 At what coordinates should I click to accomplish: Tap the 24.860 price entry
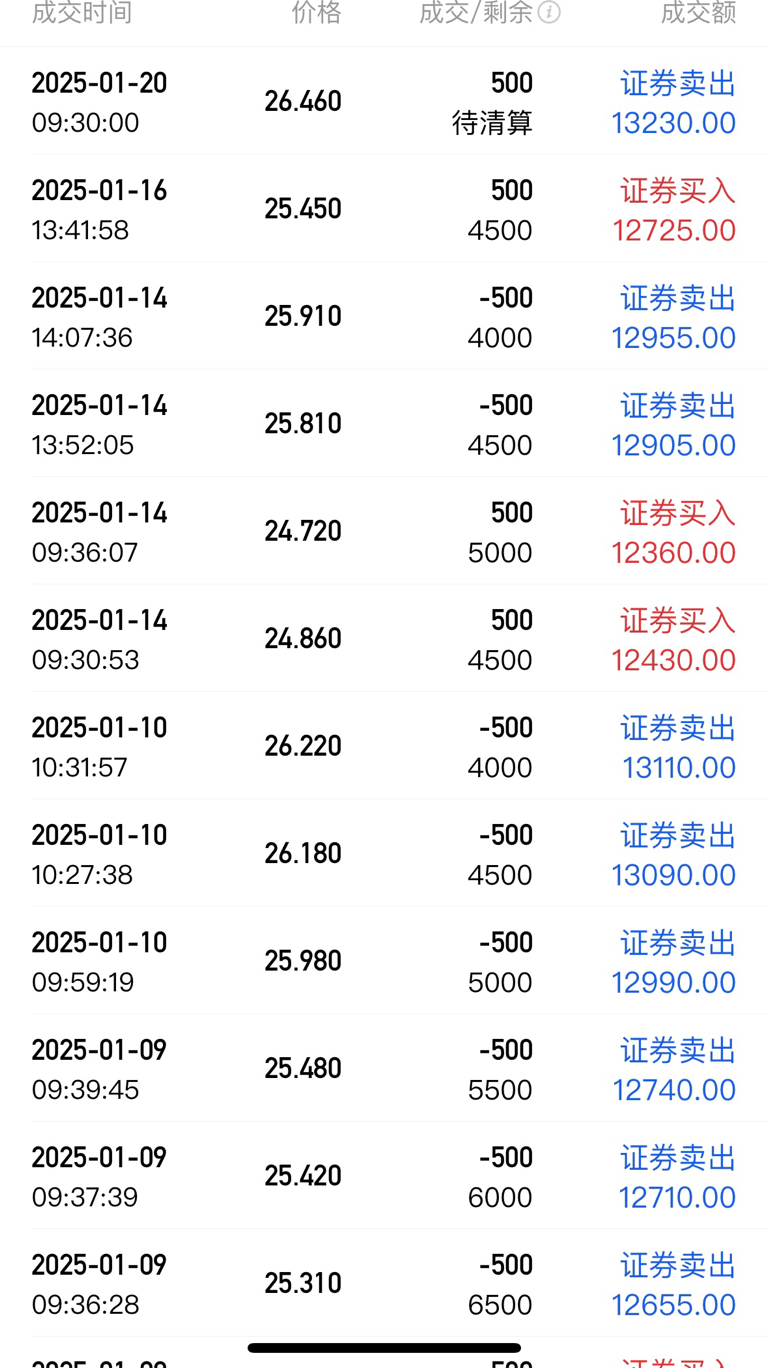[303, 638]
